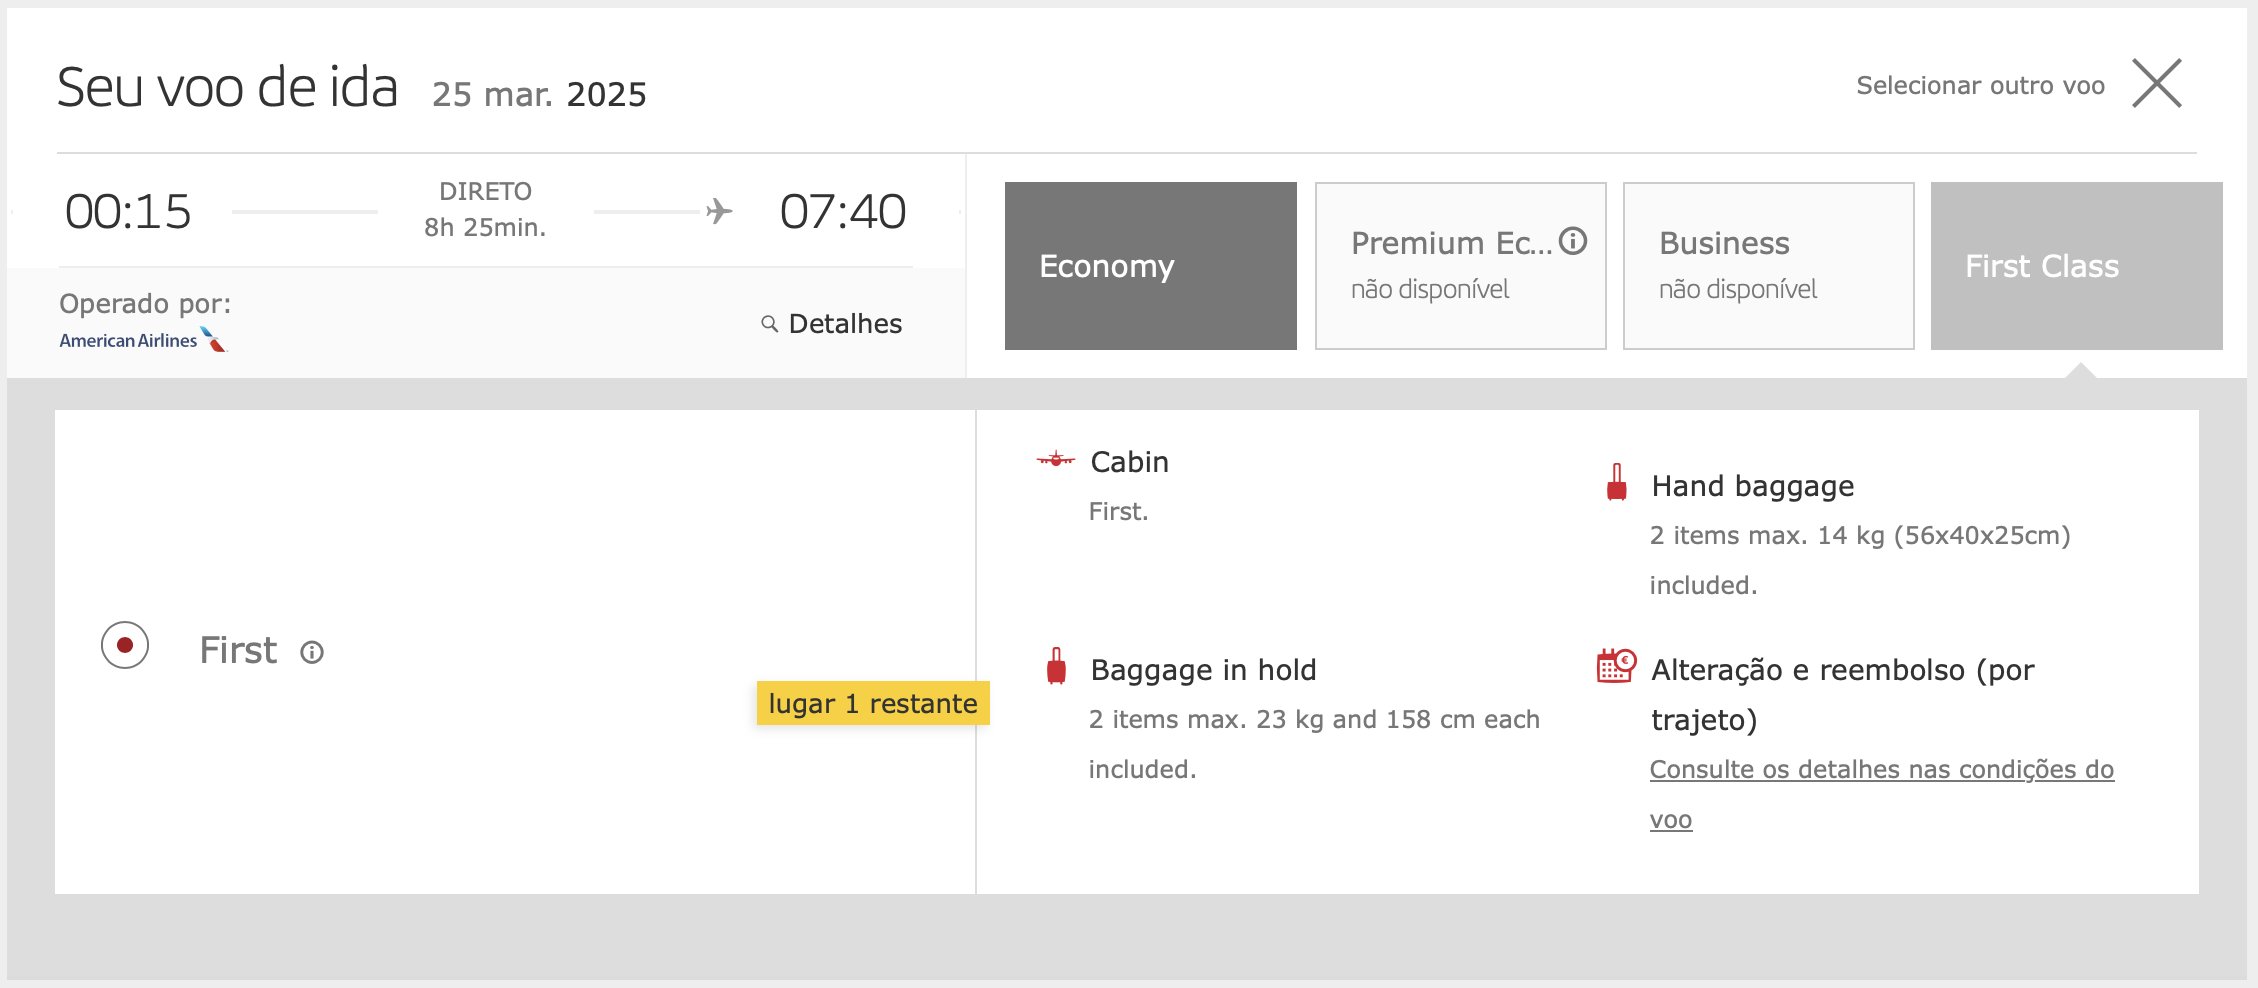This screenshot has width=2258, height=988.
Task: Select the Premium Economy tab
Action: click(x=1460, y=266)
